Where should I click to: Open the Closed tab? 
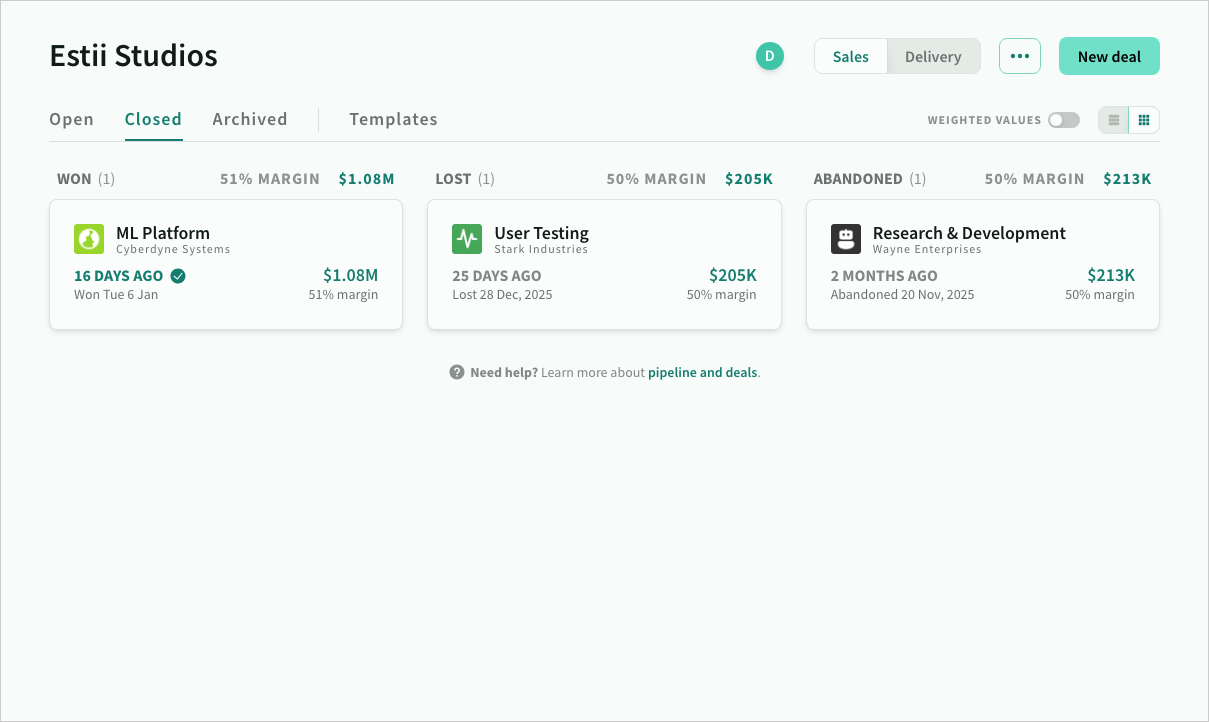(153, 118)
